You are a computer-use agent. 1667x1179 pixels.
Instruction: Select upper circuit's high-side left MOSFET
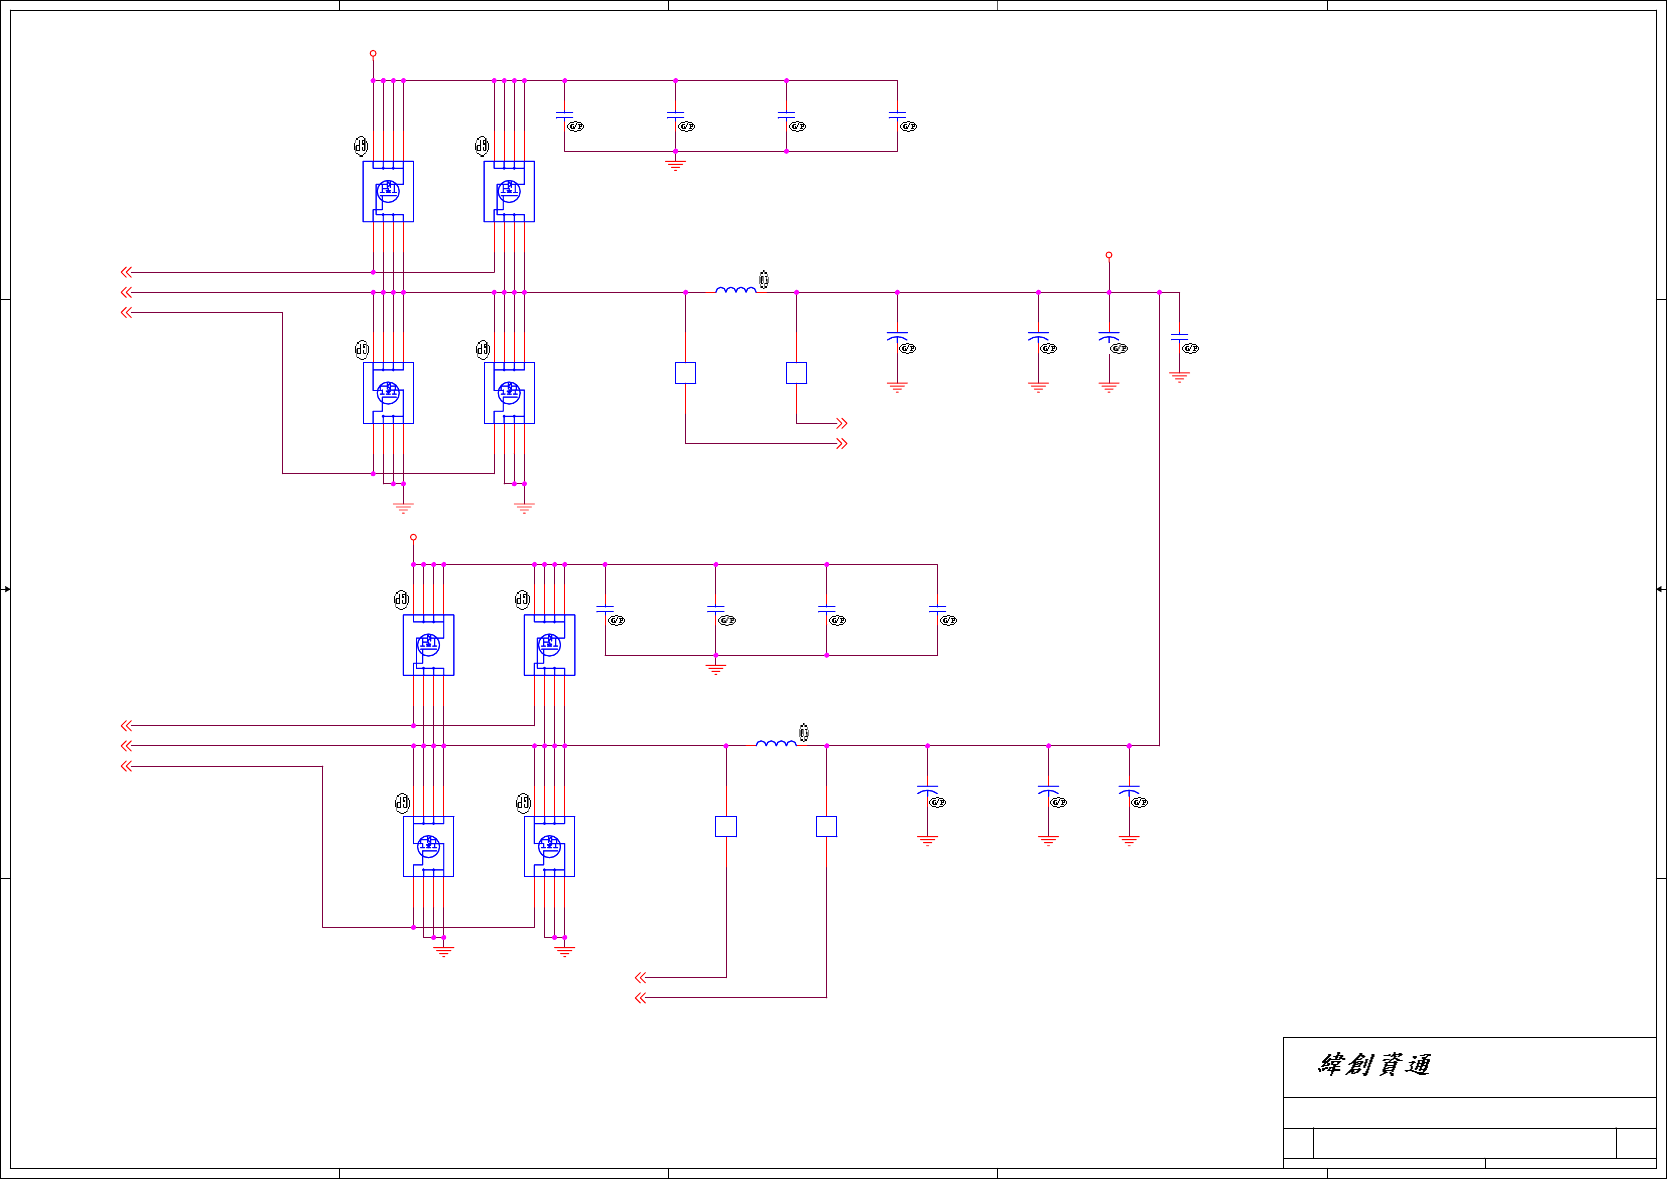(x=388, y=191)
